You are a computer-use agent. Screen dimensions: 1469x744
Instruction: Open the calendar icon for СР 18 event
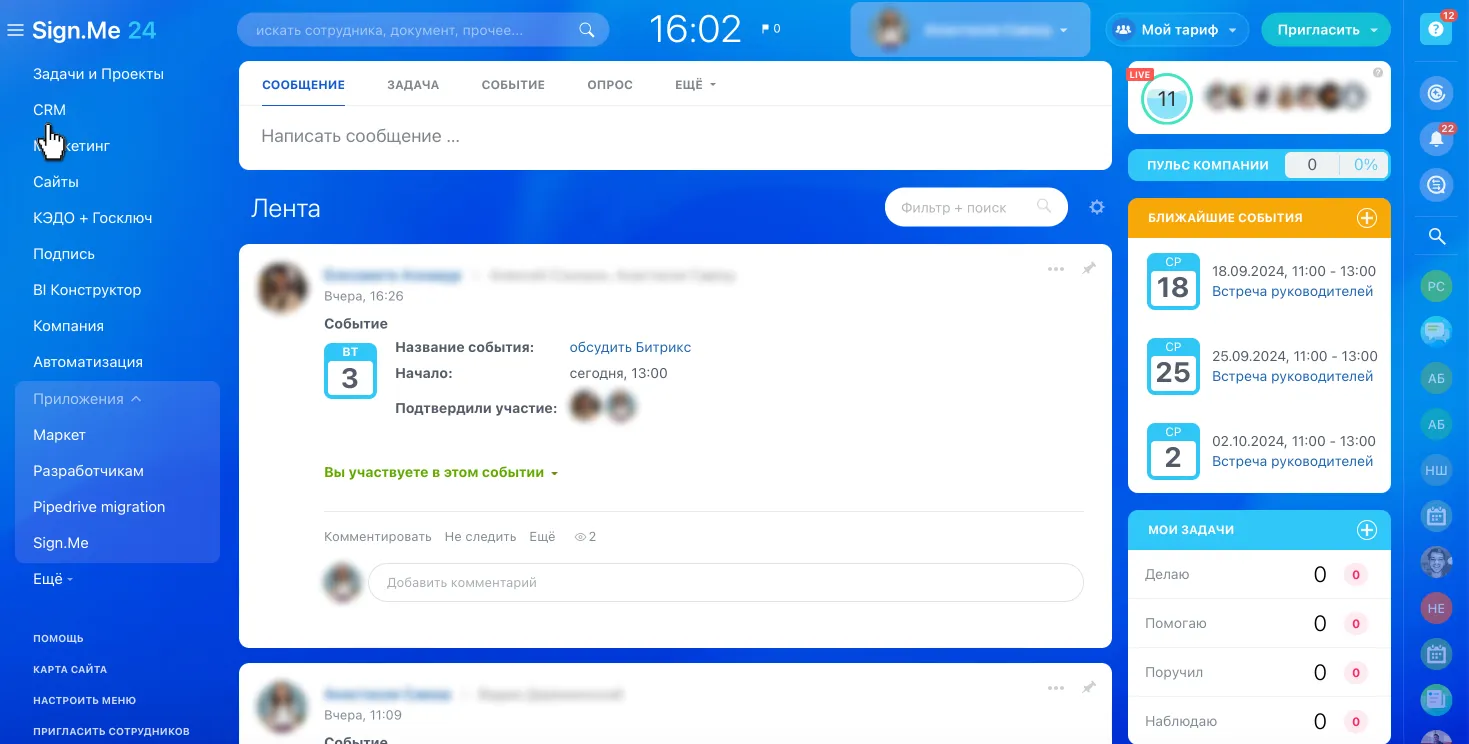point(1172,282)
